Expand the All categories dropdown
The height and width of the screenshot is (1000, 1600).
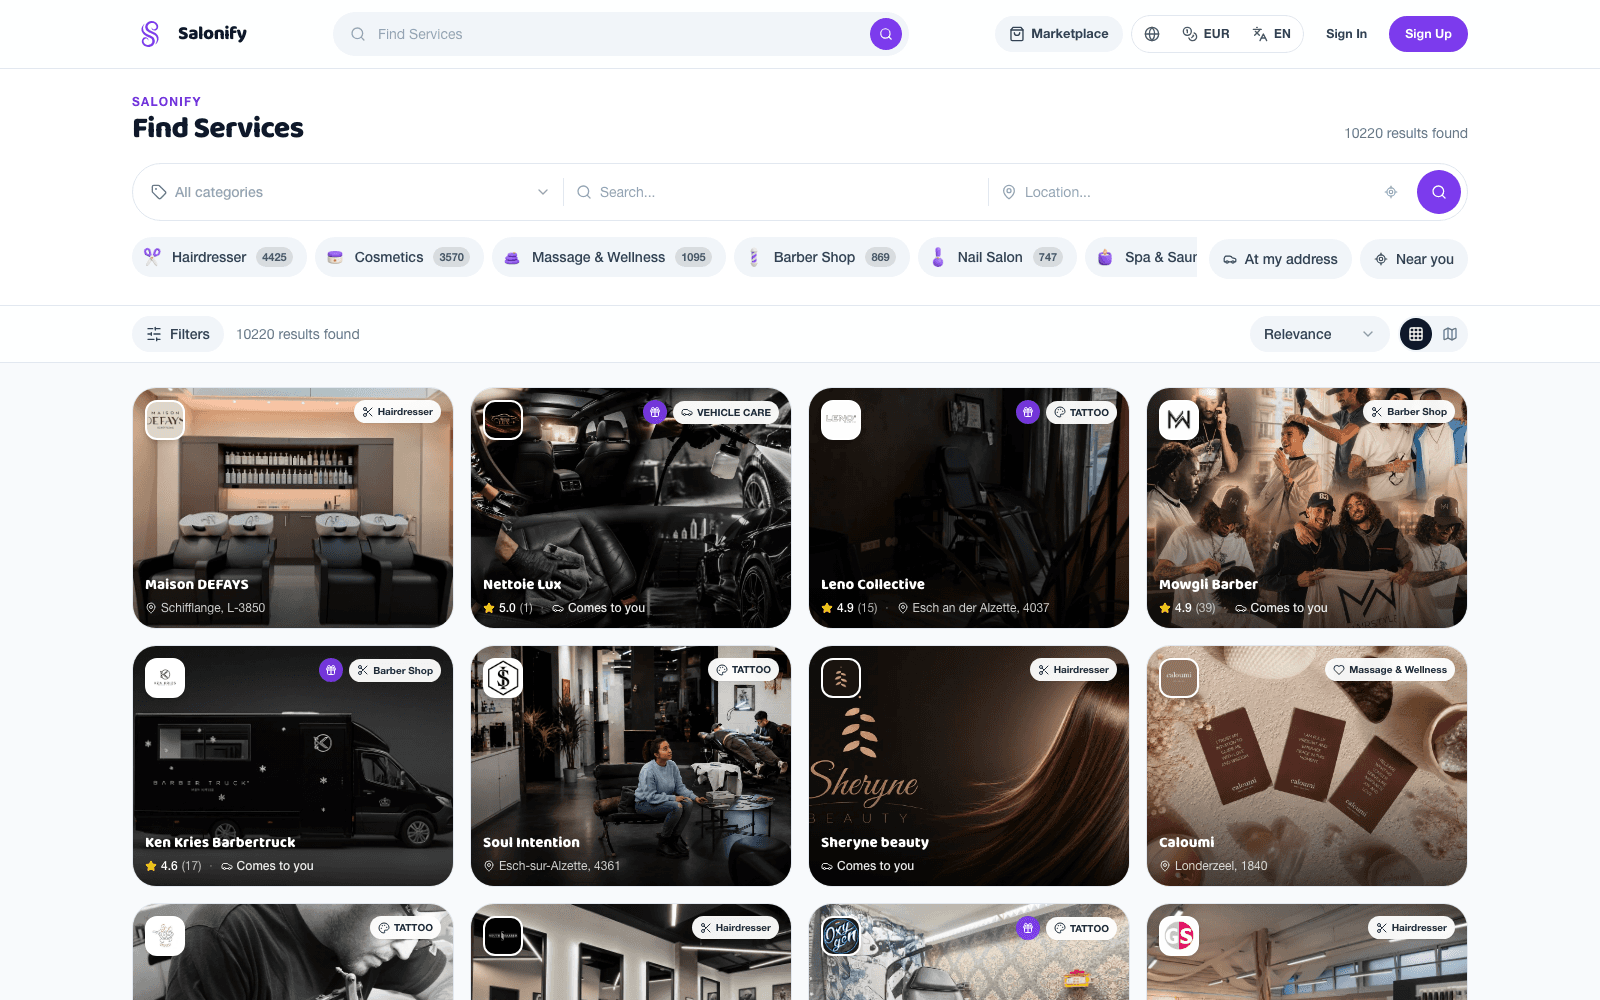coord(350,192)
